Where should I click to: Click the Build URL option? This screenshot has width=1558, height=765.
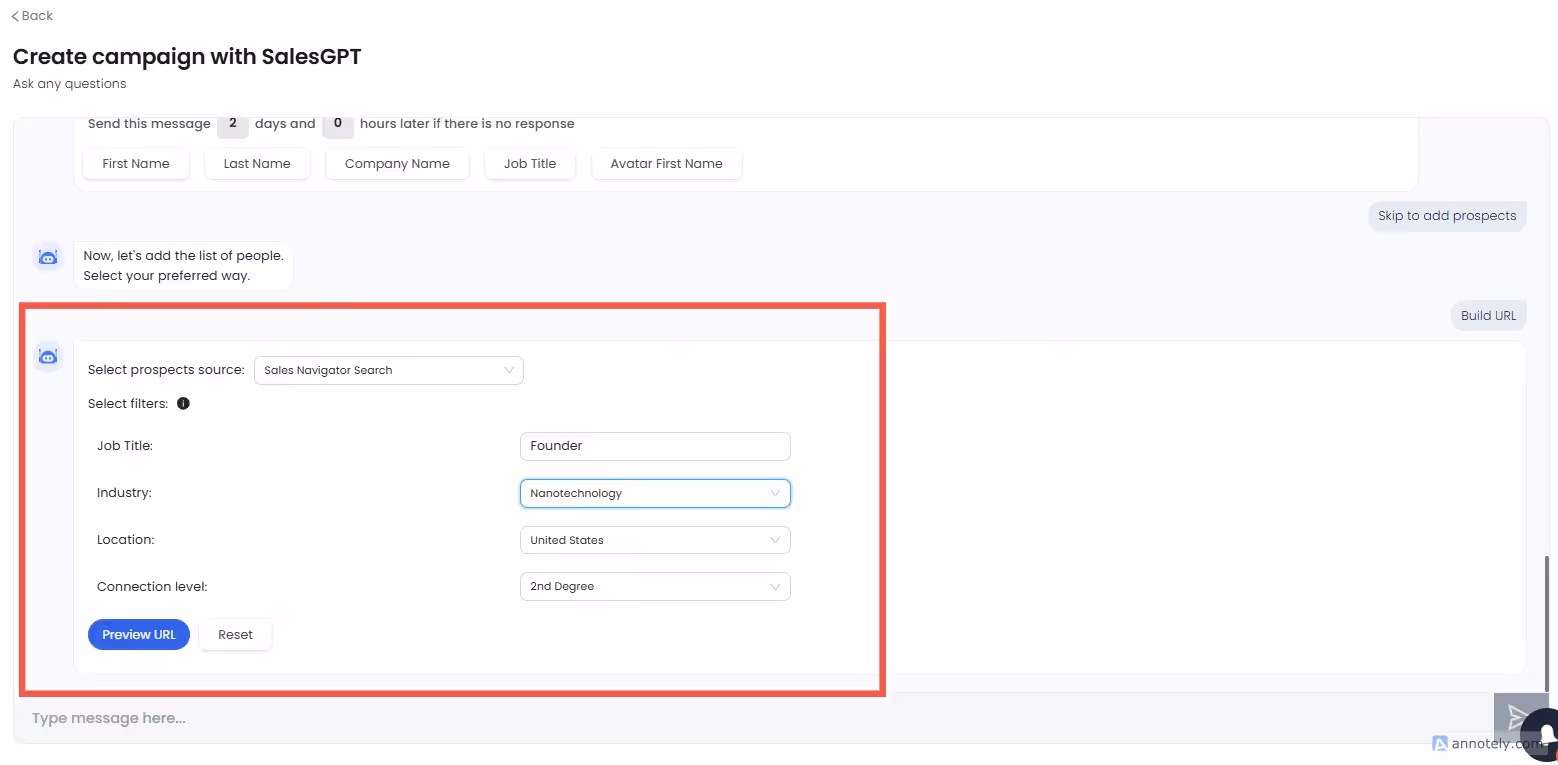pyautogui.click(x=1488, y=314)
